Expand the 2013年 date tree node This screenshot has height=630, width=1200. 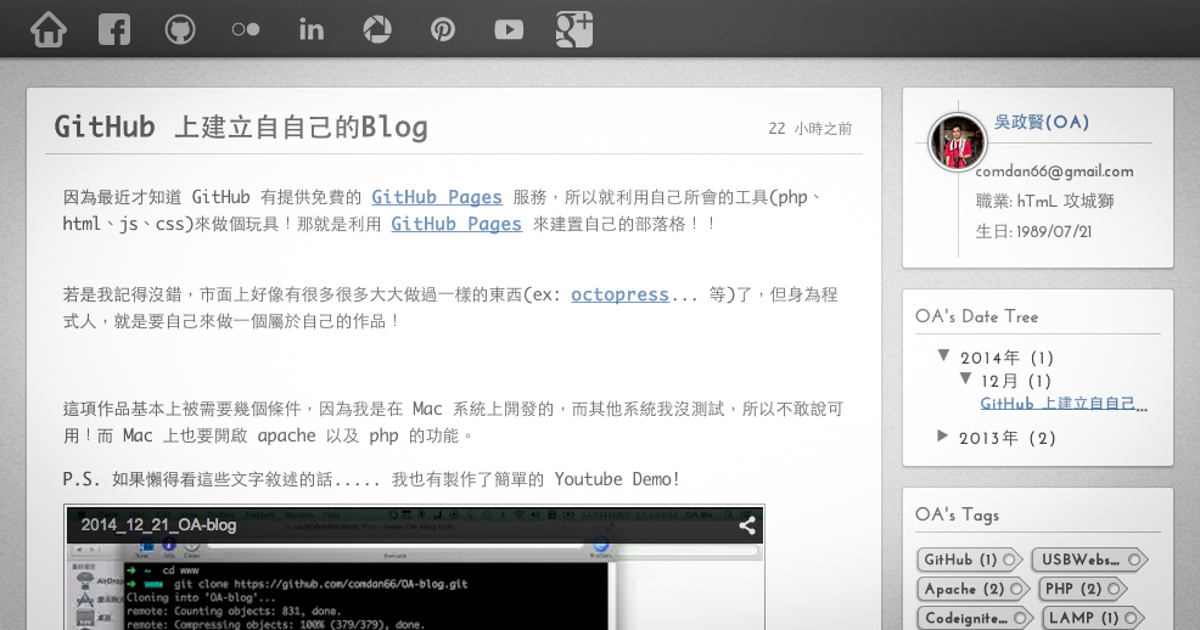click(943, 436)
